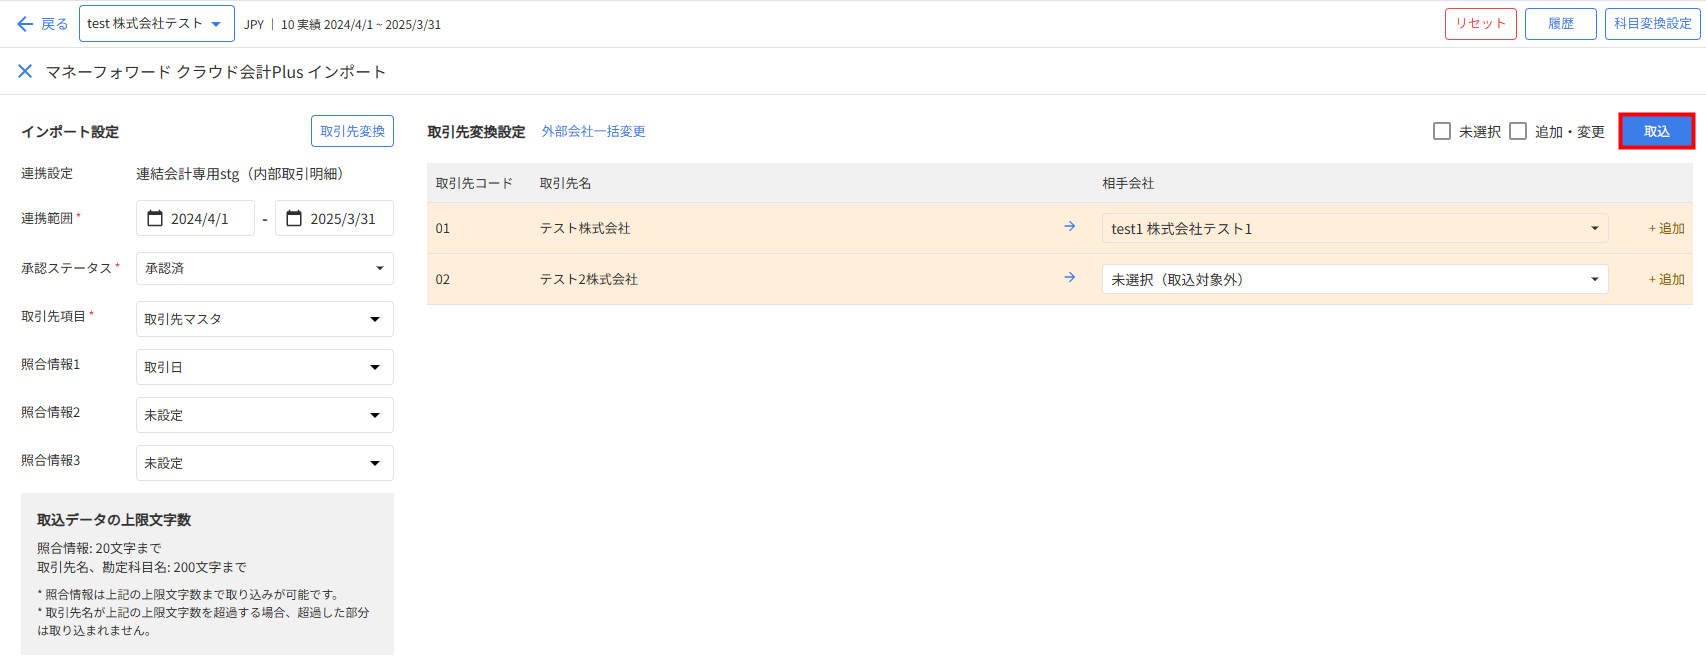Click the 履歴 button

(1561, 24)
